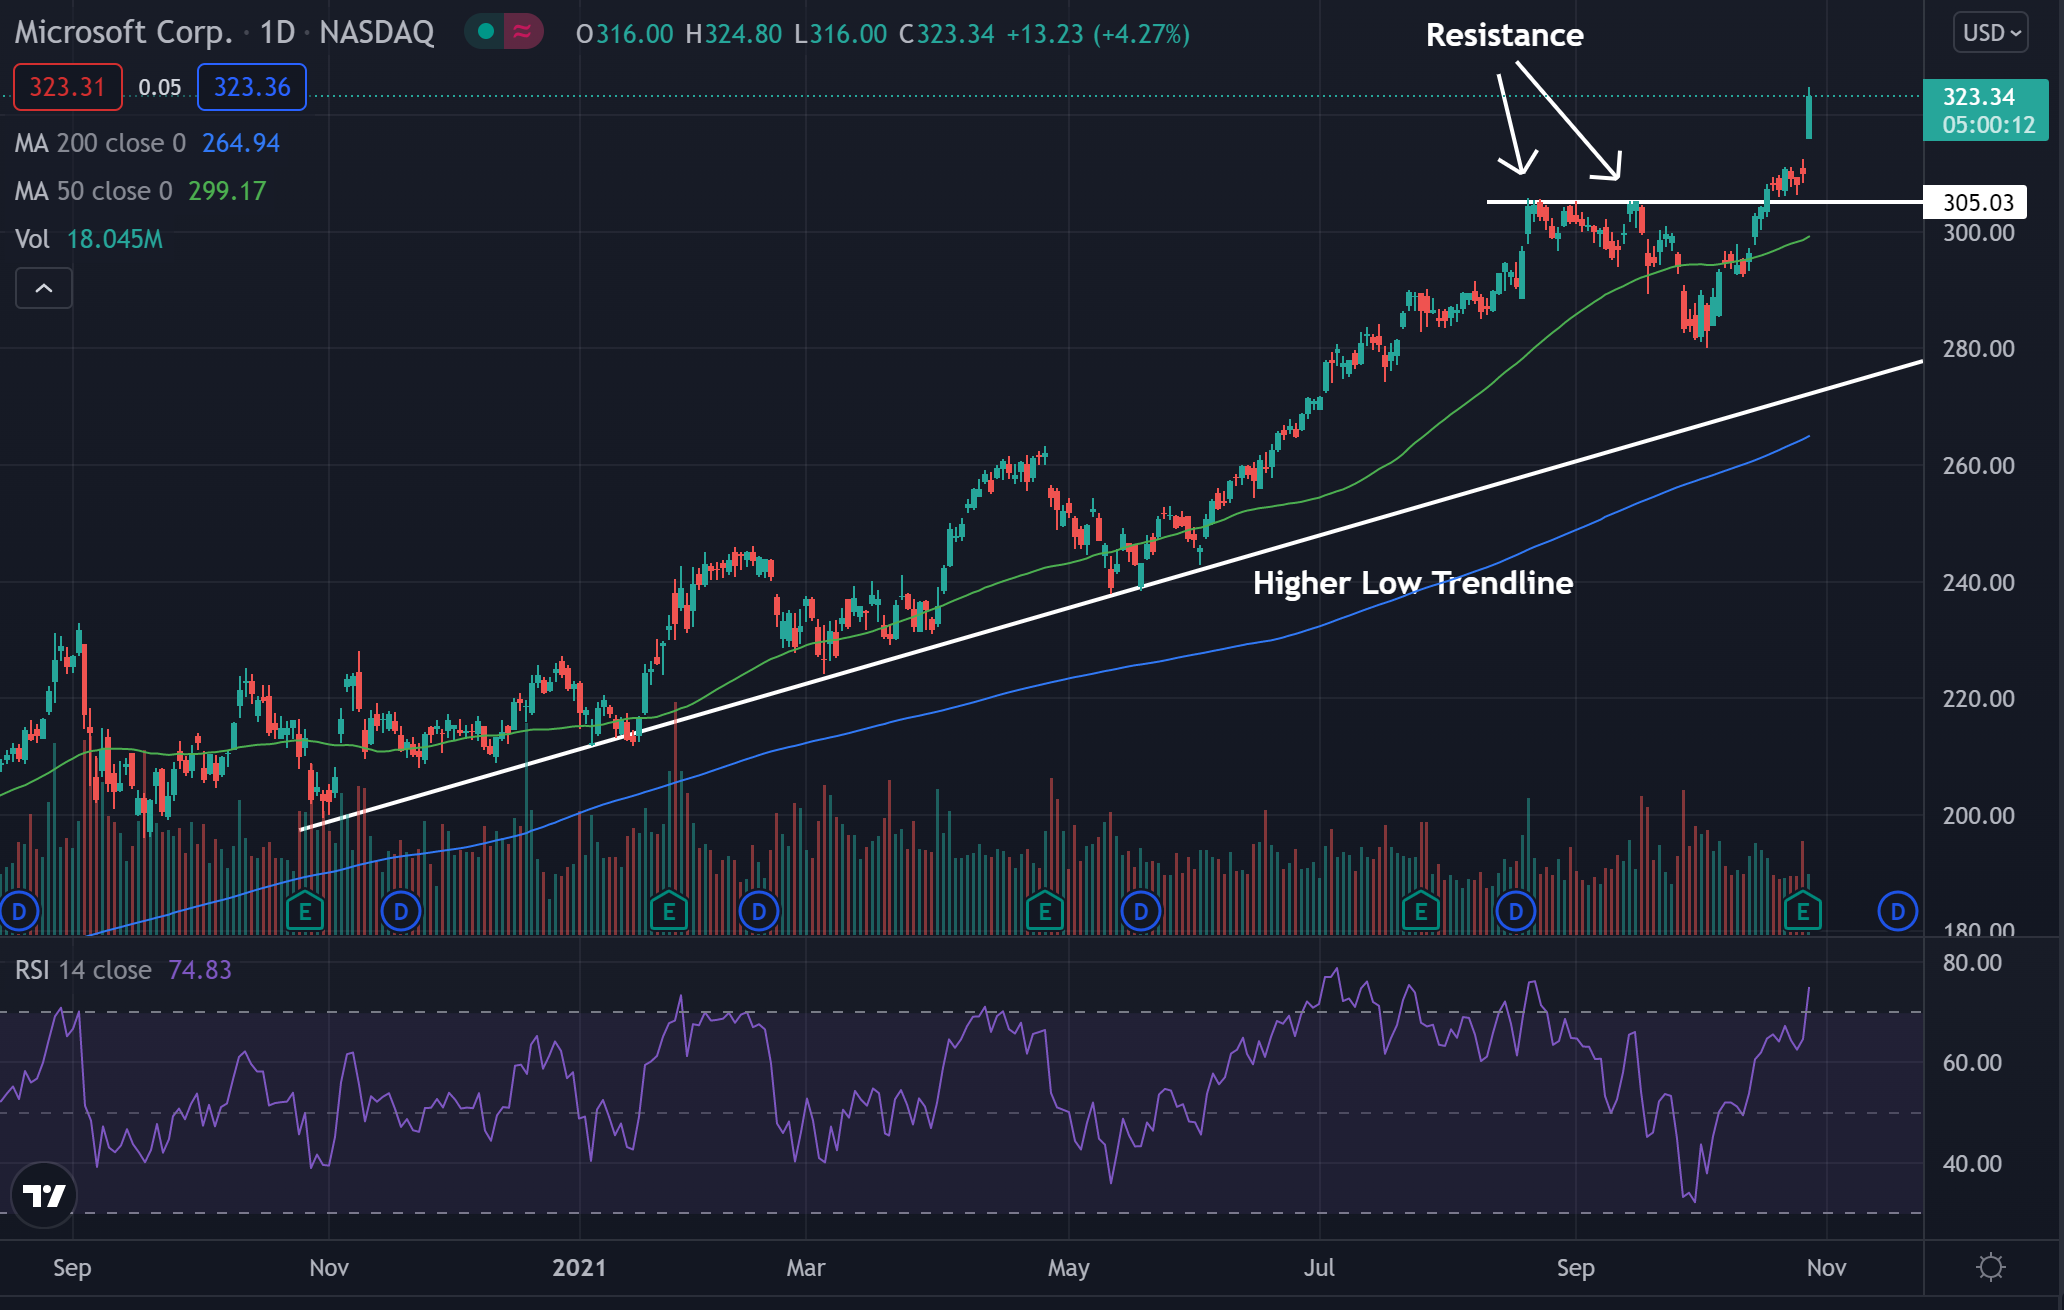Click the change value +13.23 (+4.27%)
This screenshot has width=2064, height=1310.
pyautogui.click(x=1098, y=34)
